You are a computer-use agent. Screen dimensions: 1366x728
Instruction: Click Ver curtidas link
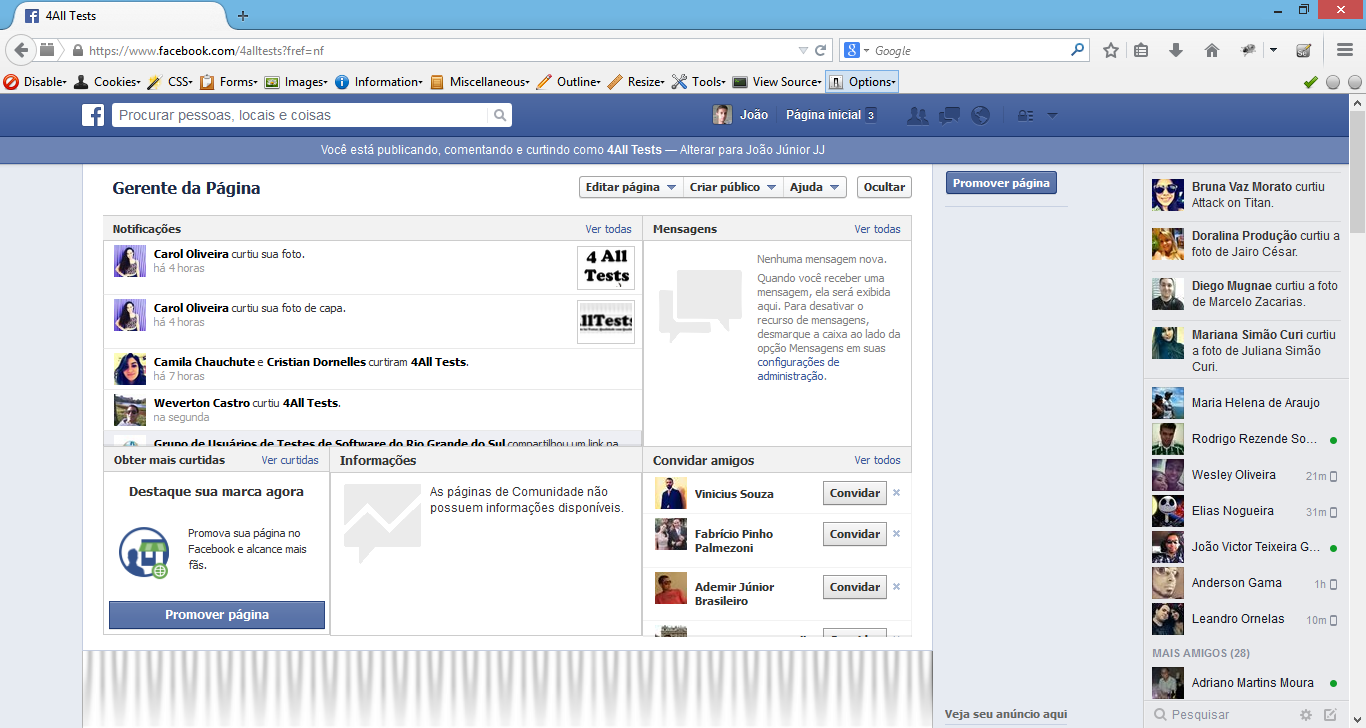290,460
